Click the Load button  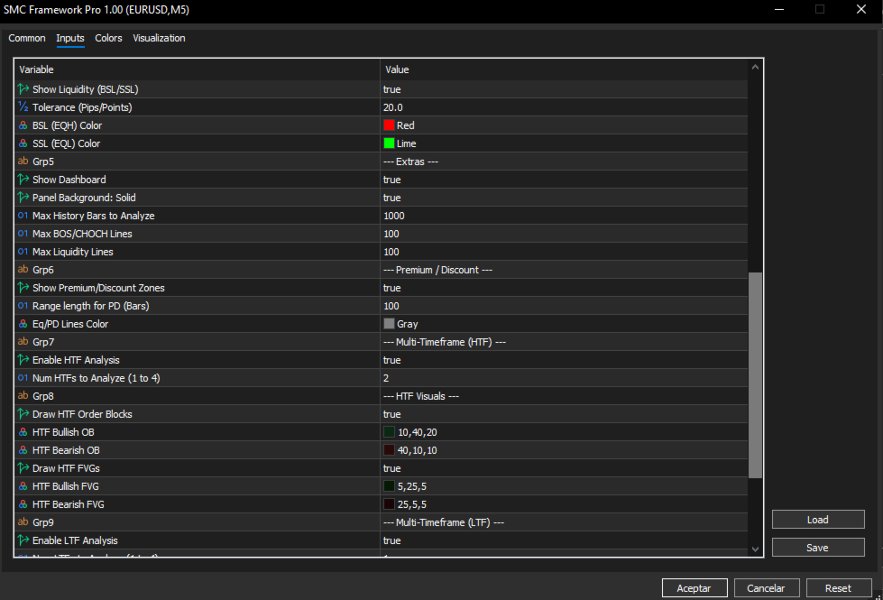818,519
